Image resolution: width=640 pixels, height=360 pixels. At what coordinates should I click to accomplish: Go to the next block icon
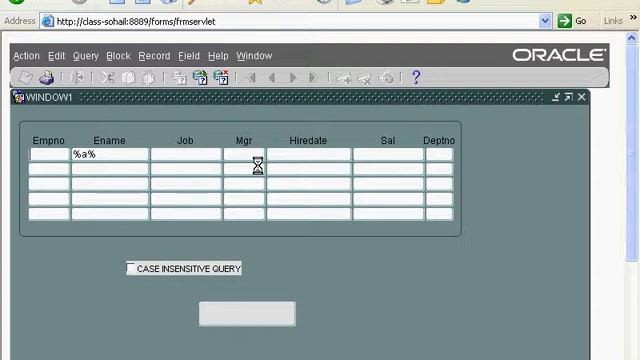(313, 77)
